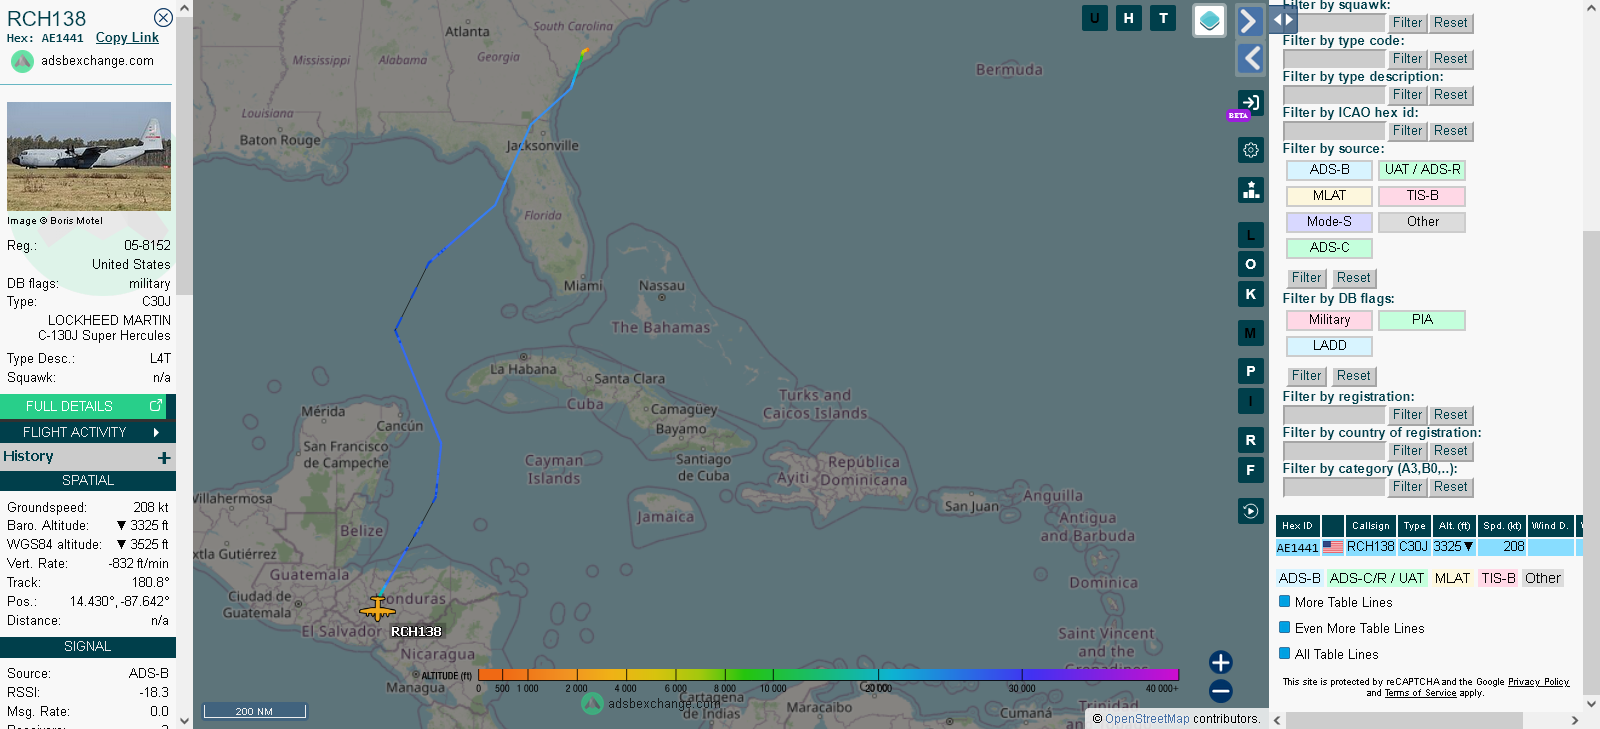Expand FLIGHT ACTIVITY arrow
Screen dimensions: 1600x729
point(156,432)
